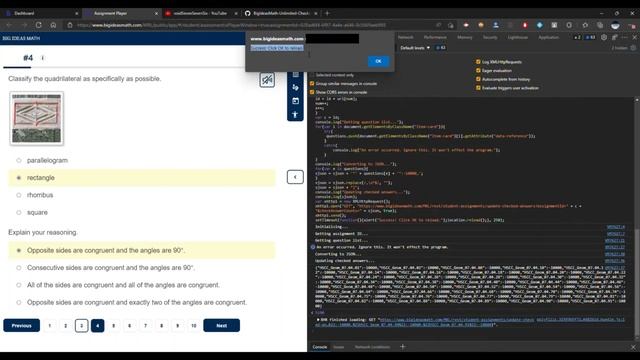Select the Network conditions drawer tab
This screenshot has width=640, height=360.
[x=372, y=347]
